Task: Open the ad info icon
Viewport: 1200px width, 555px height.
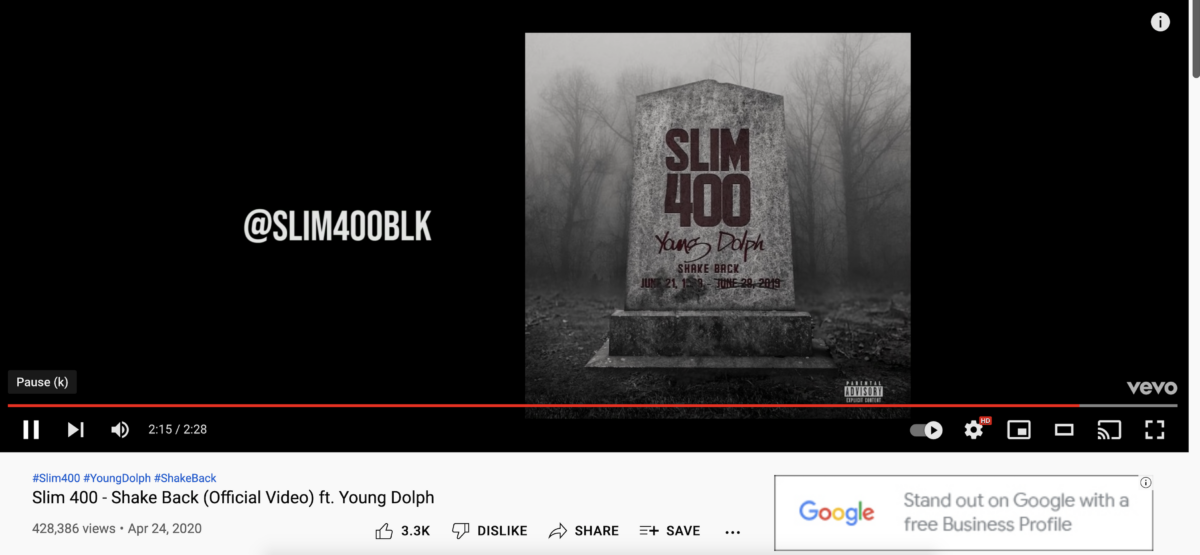Action: (x=1146, y=482)
